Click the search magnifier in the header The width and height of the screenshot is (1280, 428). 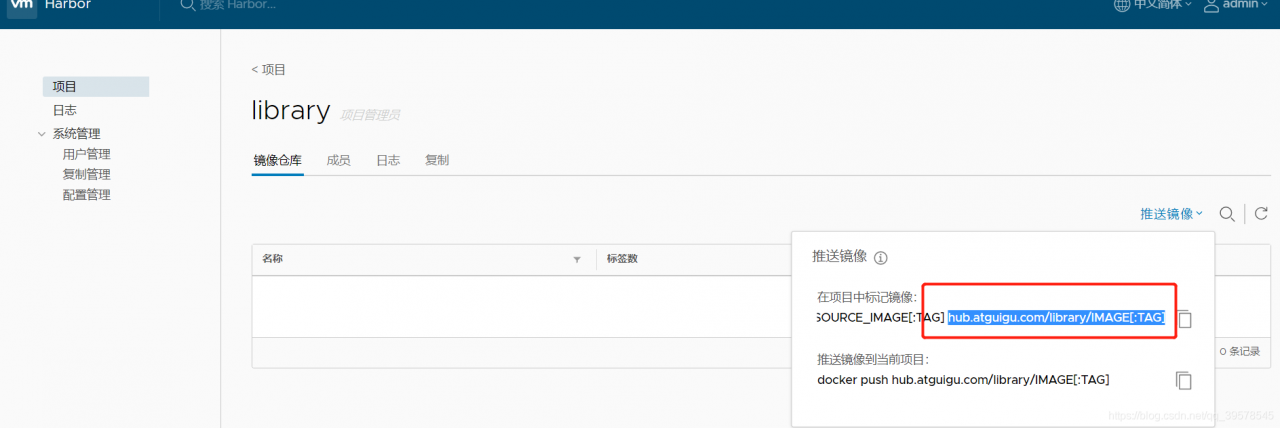[x=187, y=5]
